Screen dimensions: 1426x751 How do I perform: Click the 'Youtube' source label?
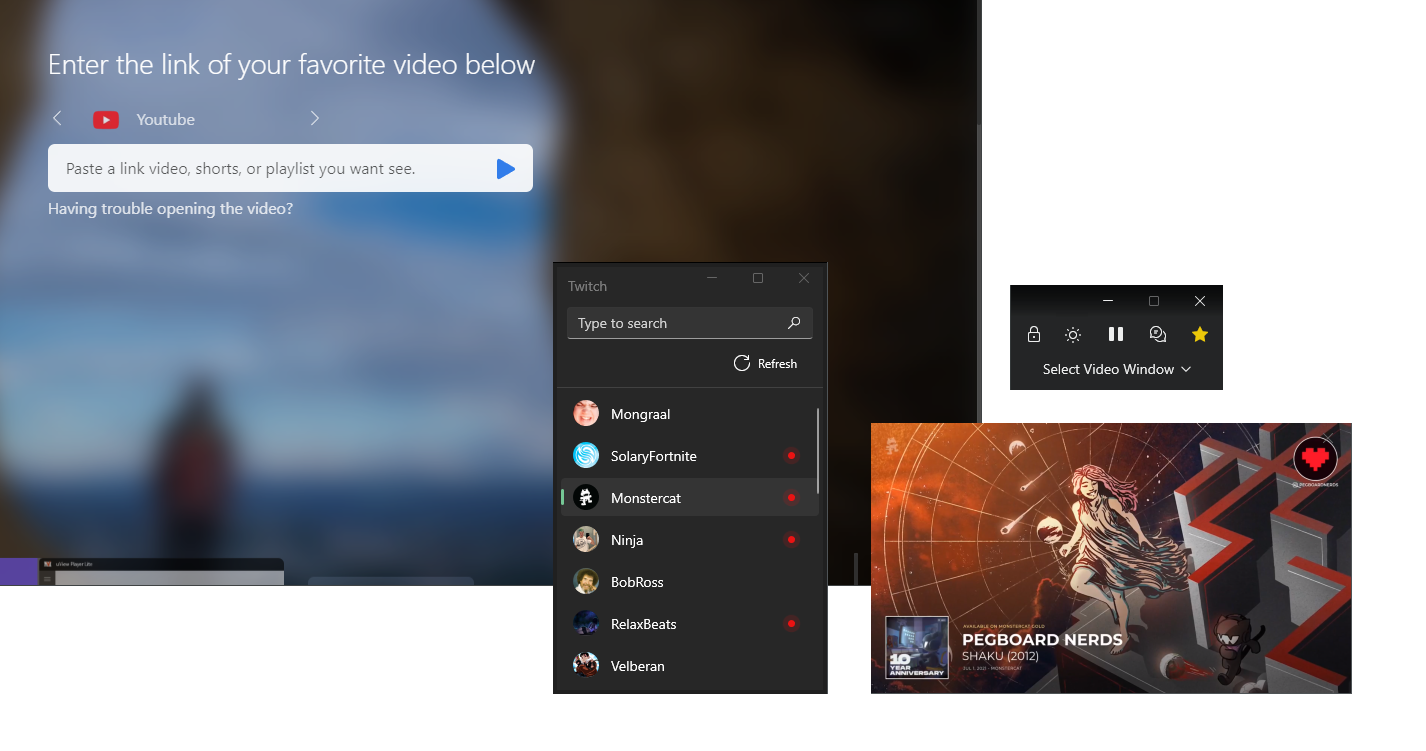(166, 120)
